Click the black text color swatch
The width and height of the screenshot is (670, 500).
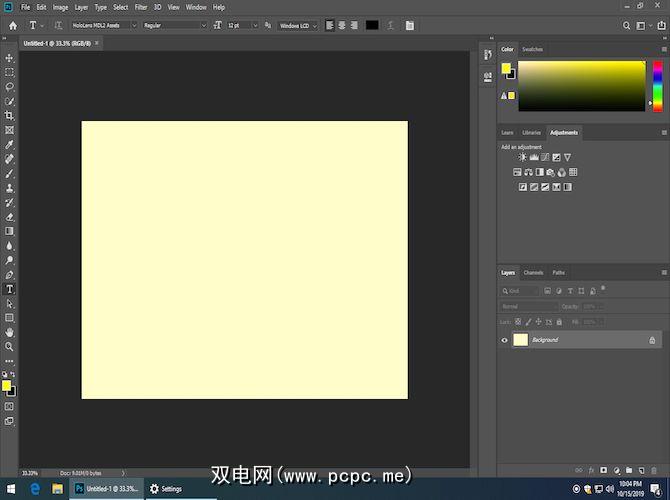(x=372, y=25)
